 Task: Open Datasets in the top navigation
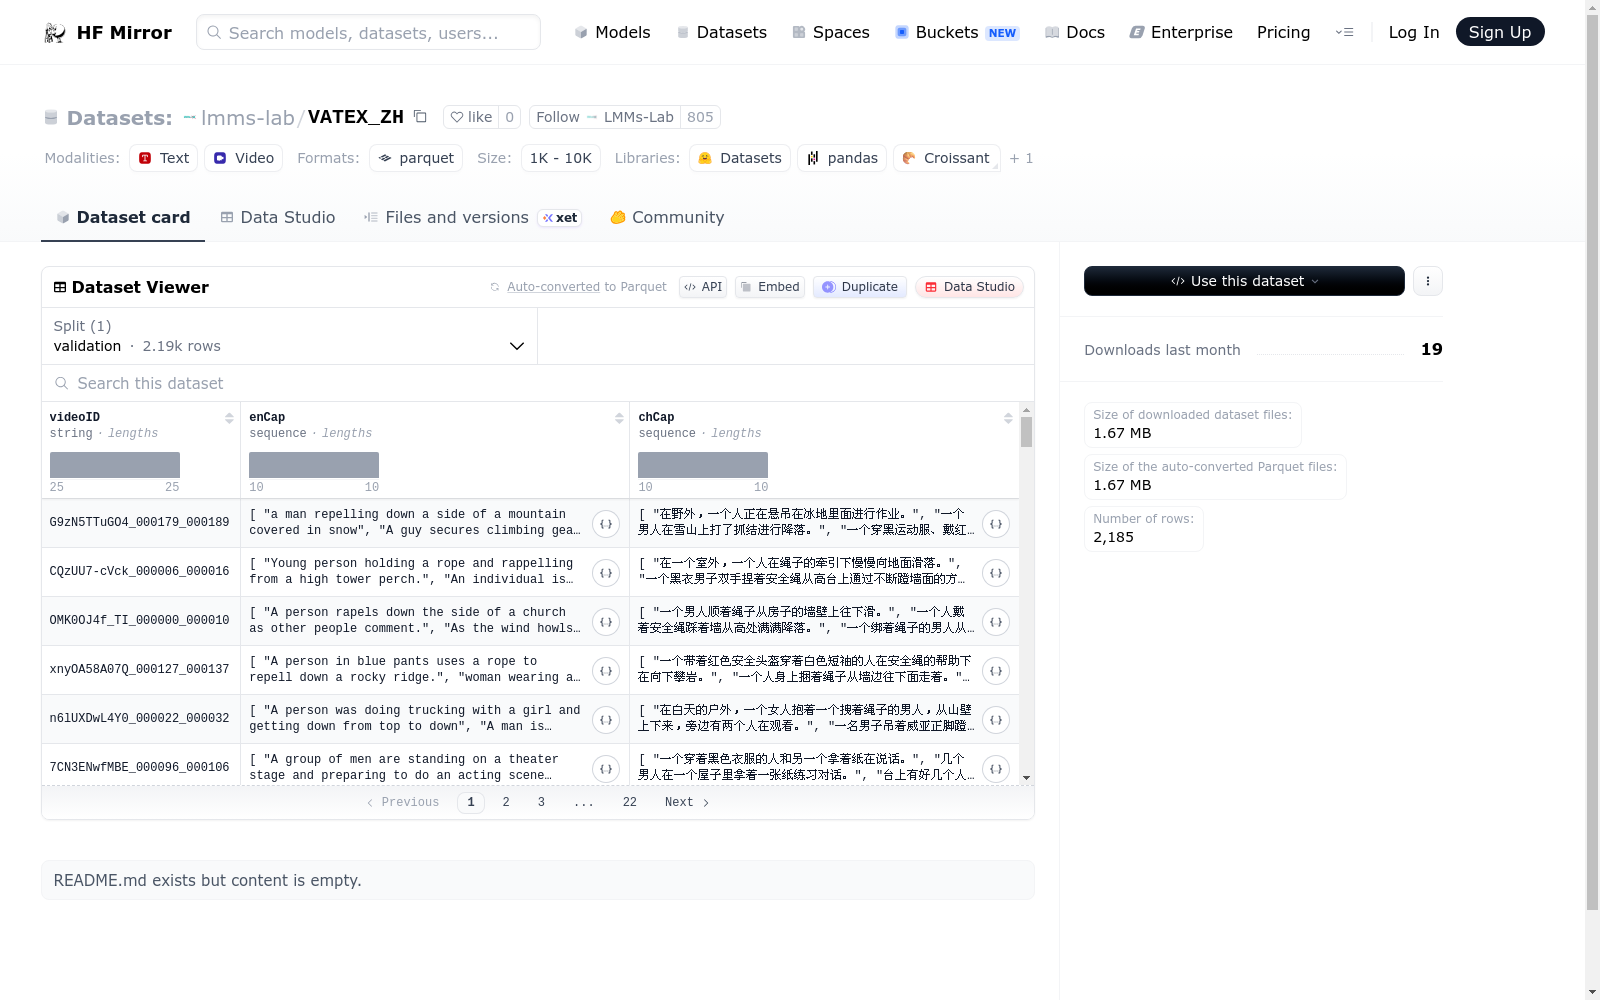click(x=721, y=33)
